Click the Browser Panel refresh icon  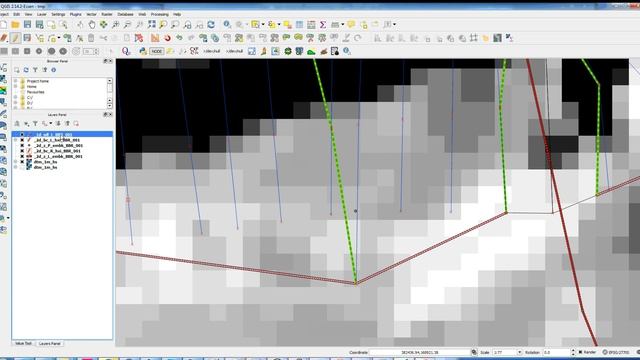[x=26, y=70]
